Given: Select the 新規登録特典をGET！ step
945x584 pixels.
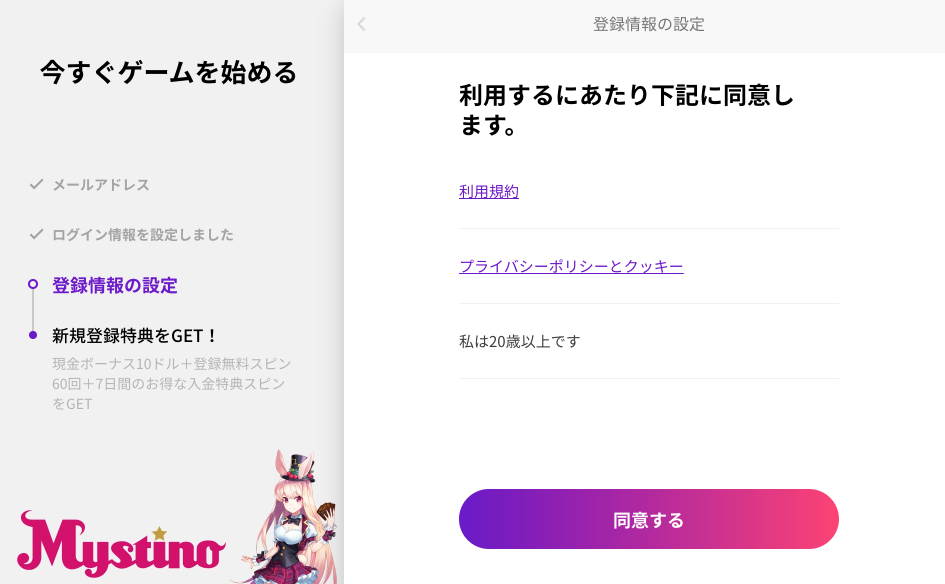Looking at the screenshot, I should point(134,336).
